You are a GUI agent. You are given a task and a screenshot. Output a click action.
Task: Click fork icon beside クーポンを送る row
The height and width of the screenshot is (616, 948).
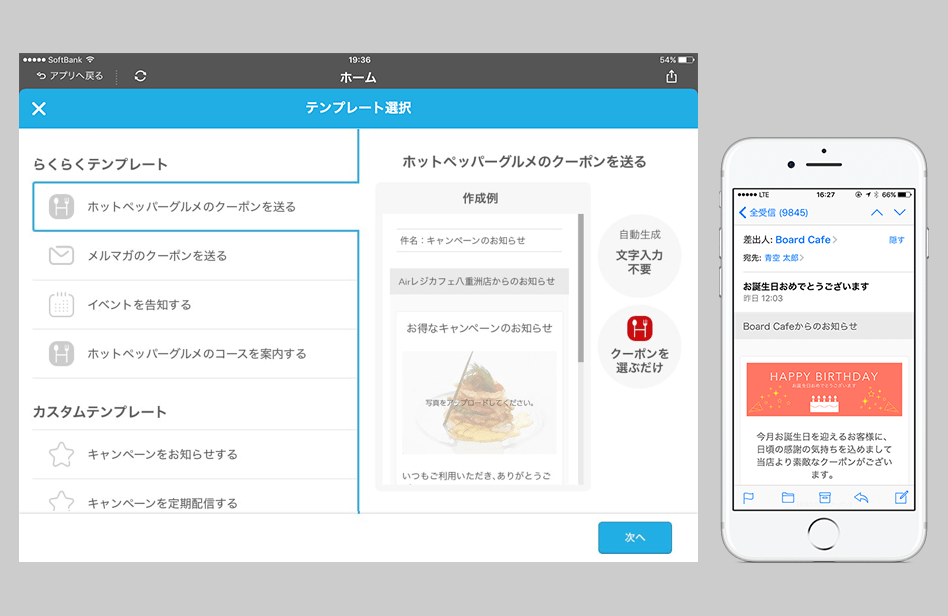[61, 207]
